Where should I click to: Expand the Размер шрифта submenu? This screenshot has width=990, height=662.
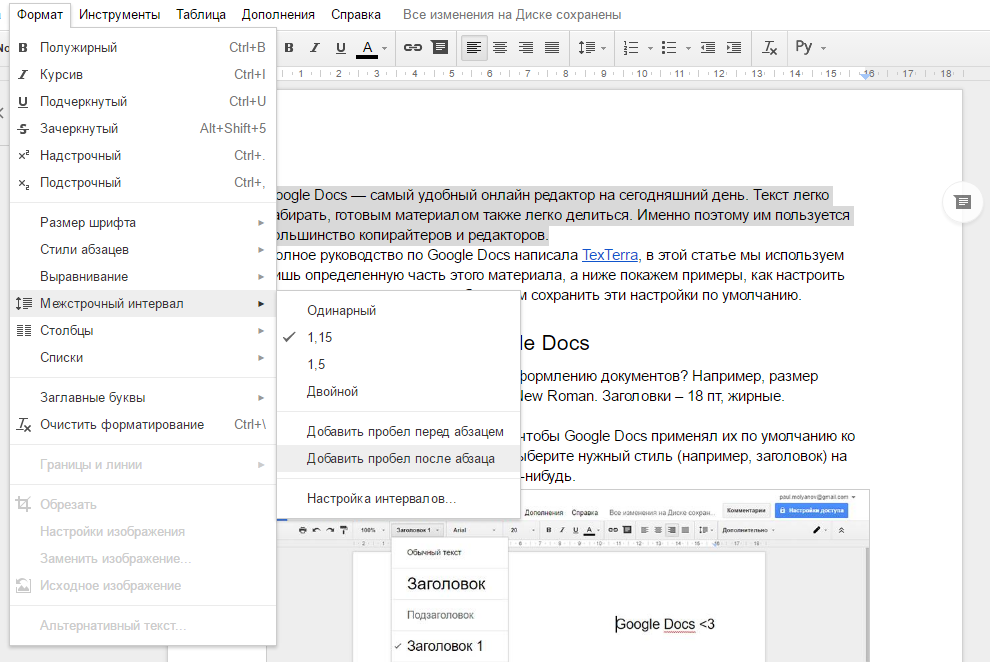[x=88, y=223]
